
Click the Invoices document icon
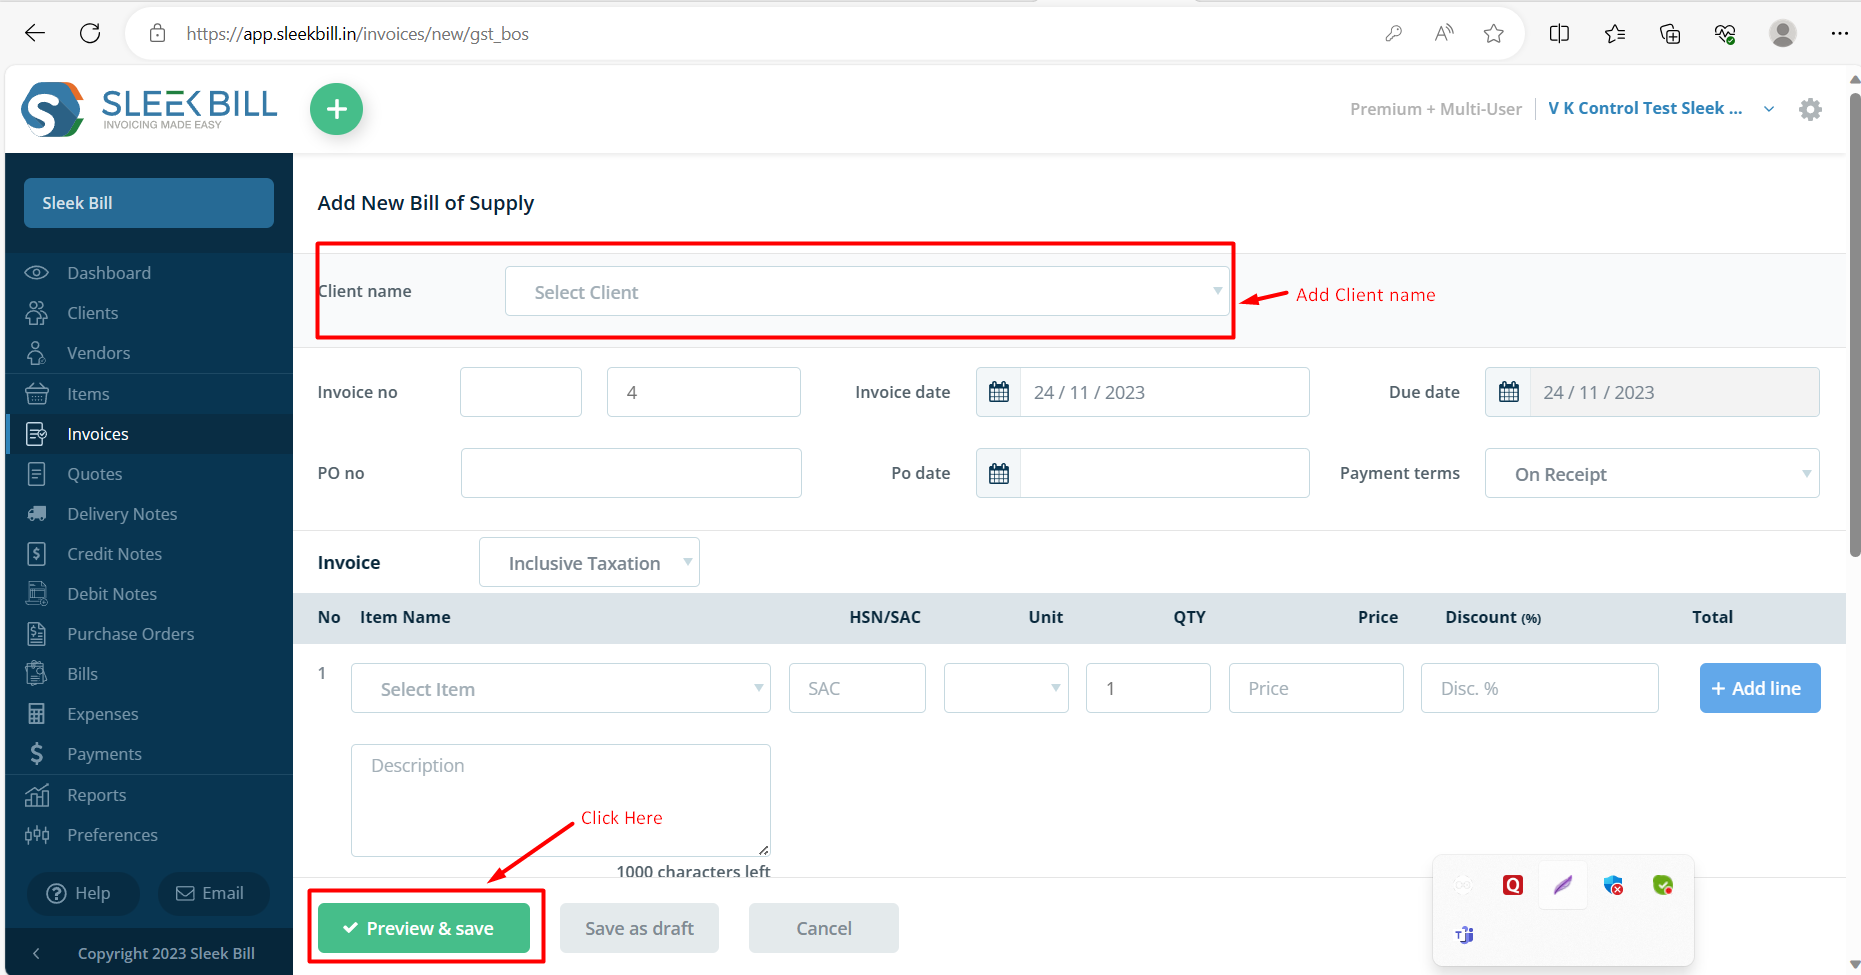(x=37, y=434)
